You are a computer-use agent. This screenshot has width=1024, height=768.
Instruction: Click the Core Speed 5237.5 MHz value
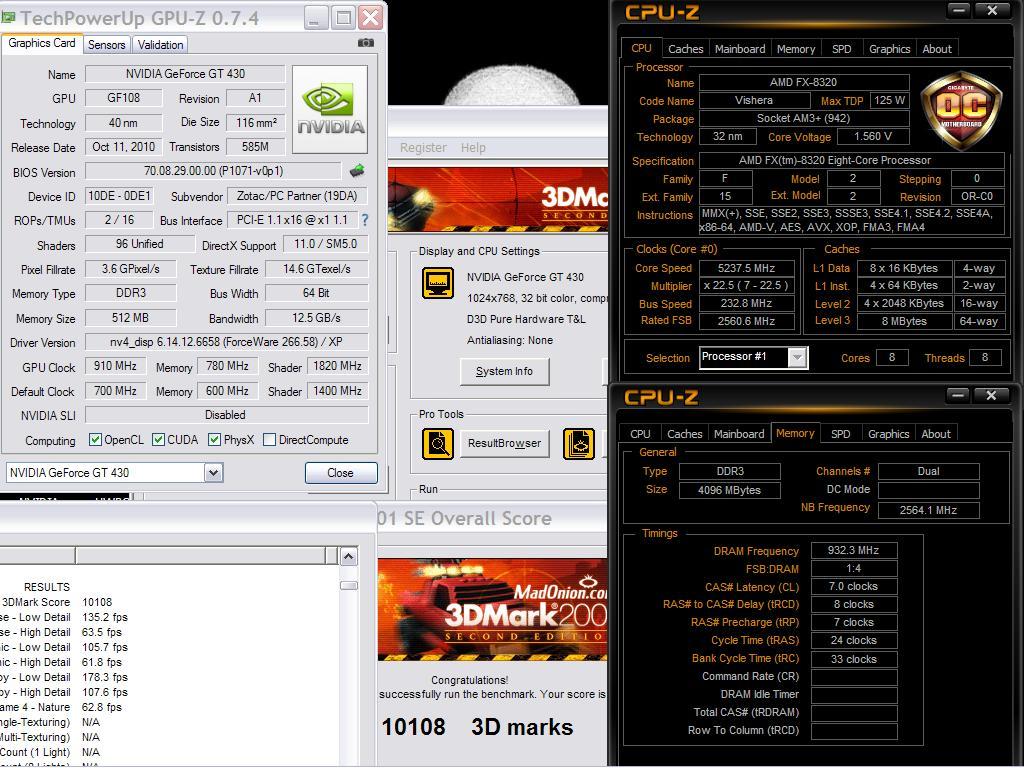(x=746, y=268)
